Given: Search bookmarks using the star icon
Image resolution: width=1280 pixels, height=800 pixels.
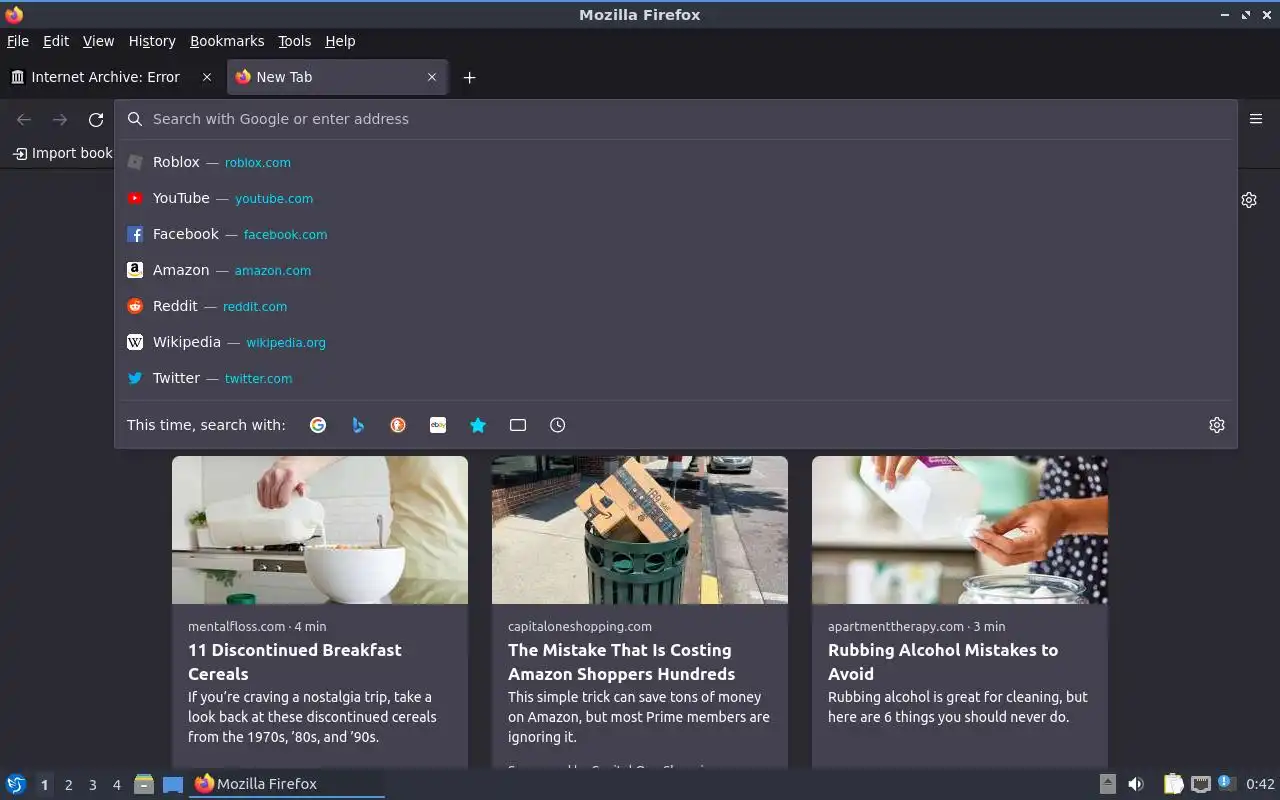Looking at the screenshot, I should (x=478, y=425).
